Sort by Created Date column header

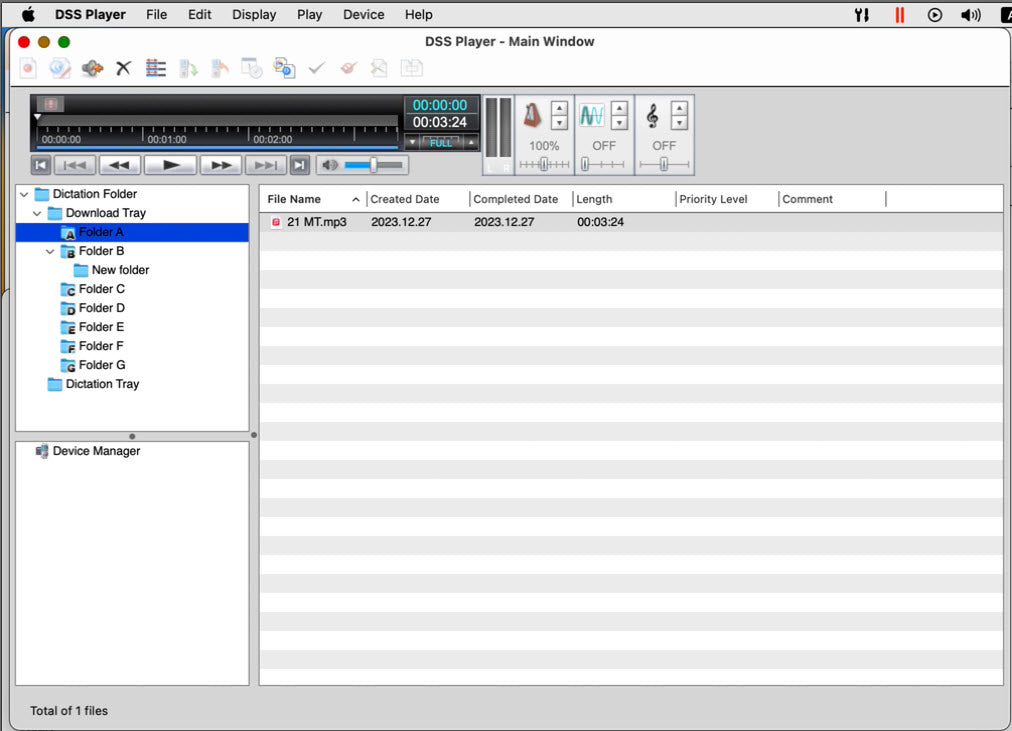[405, 199]
